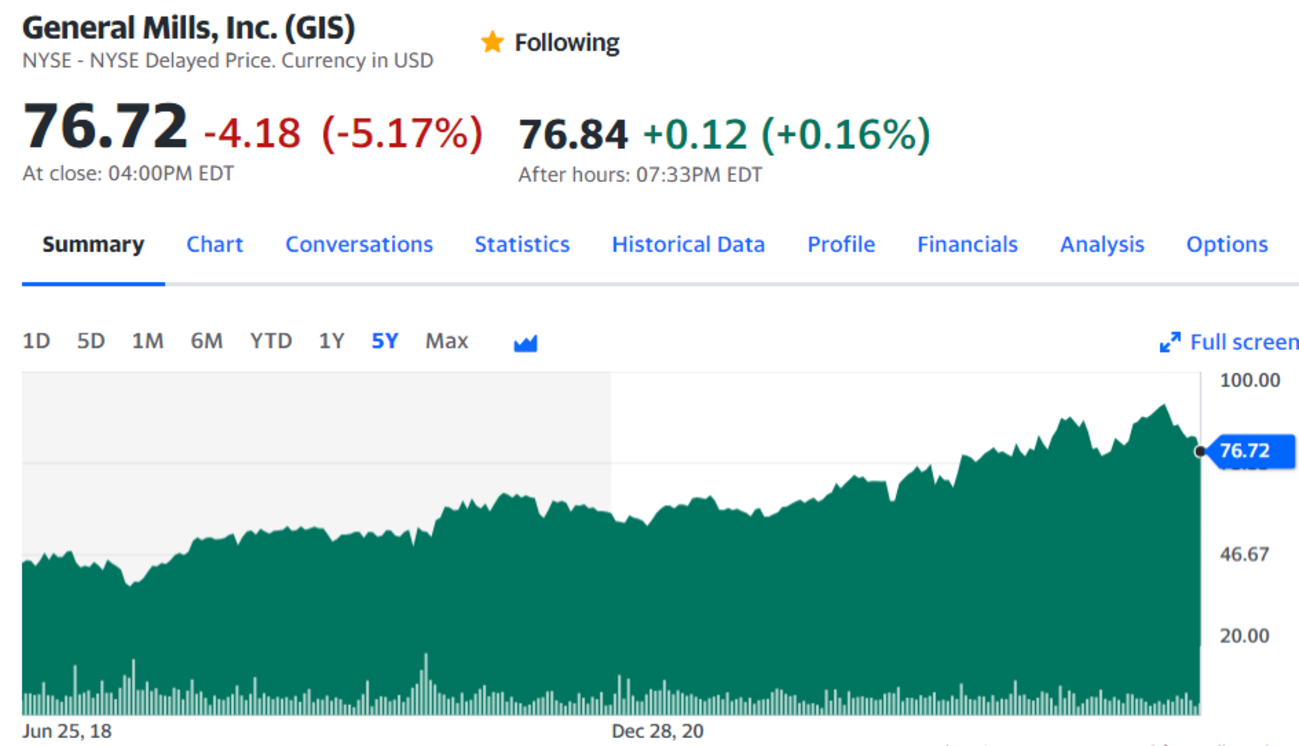Click the after hours price 76.84
This screenshot has height=746, width=1299.
[574, 135]
